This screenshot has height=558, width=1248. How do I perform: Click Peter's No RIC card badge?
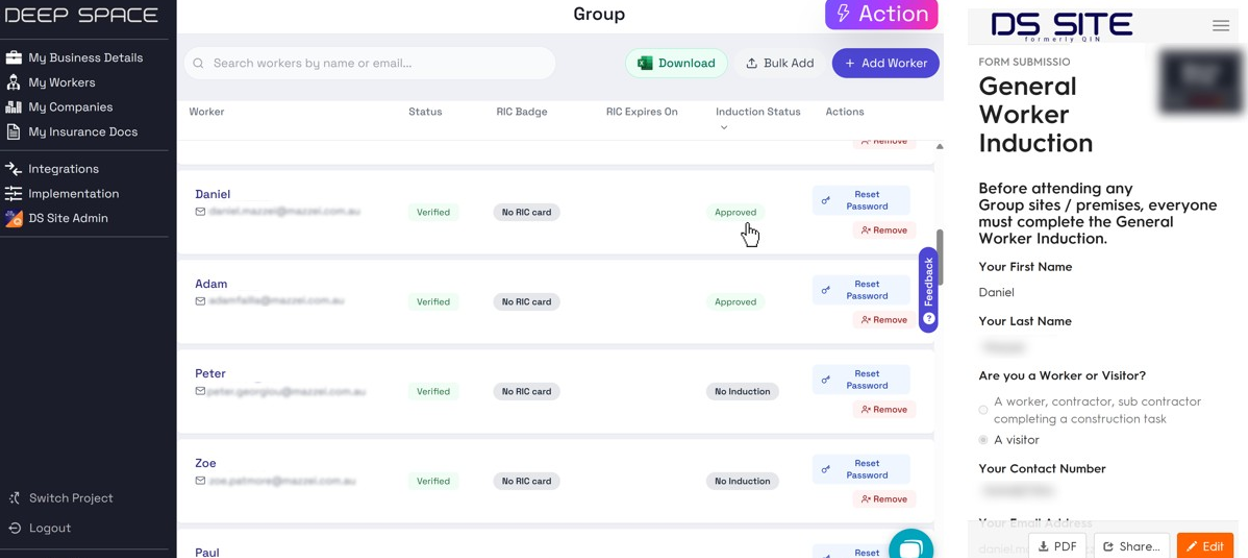[x=526, y=391]
